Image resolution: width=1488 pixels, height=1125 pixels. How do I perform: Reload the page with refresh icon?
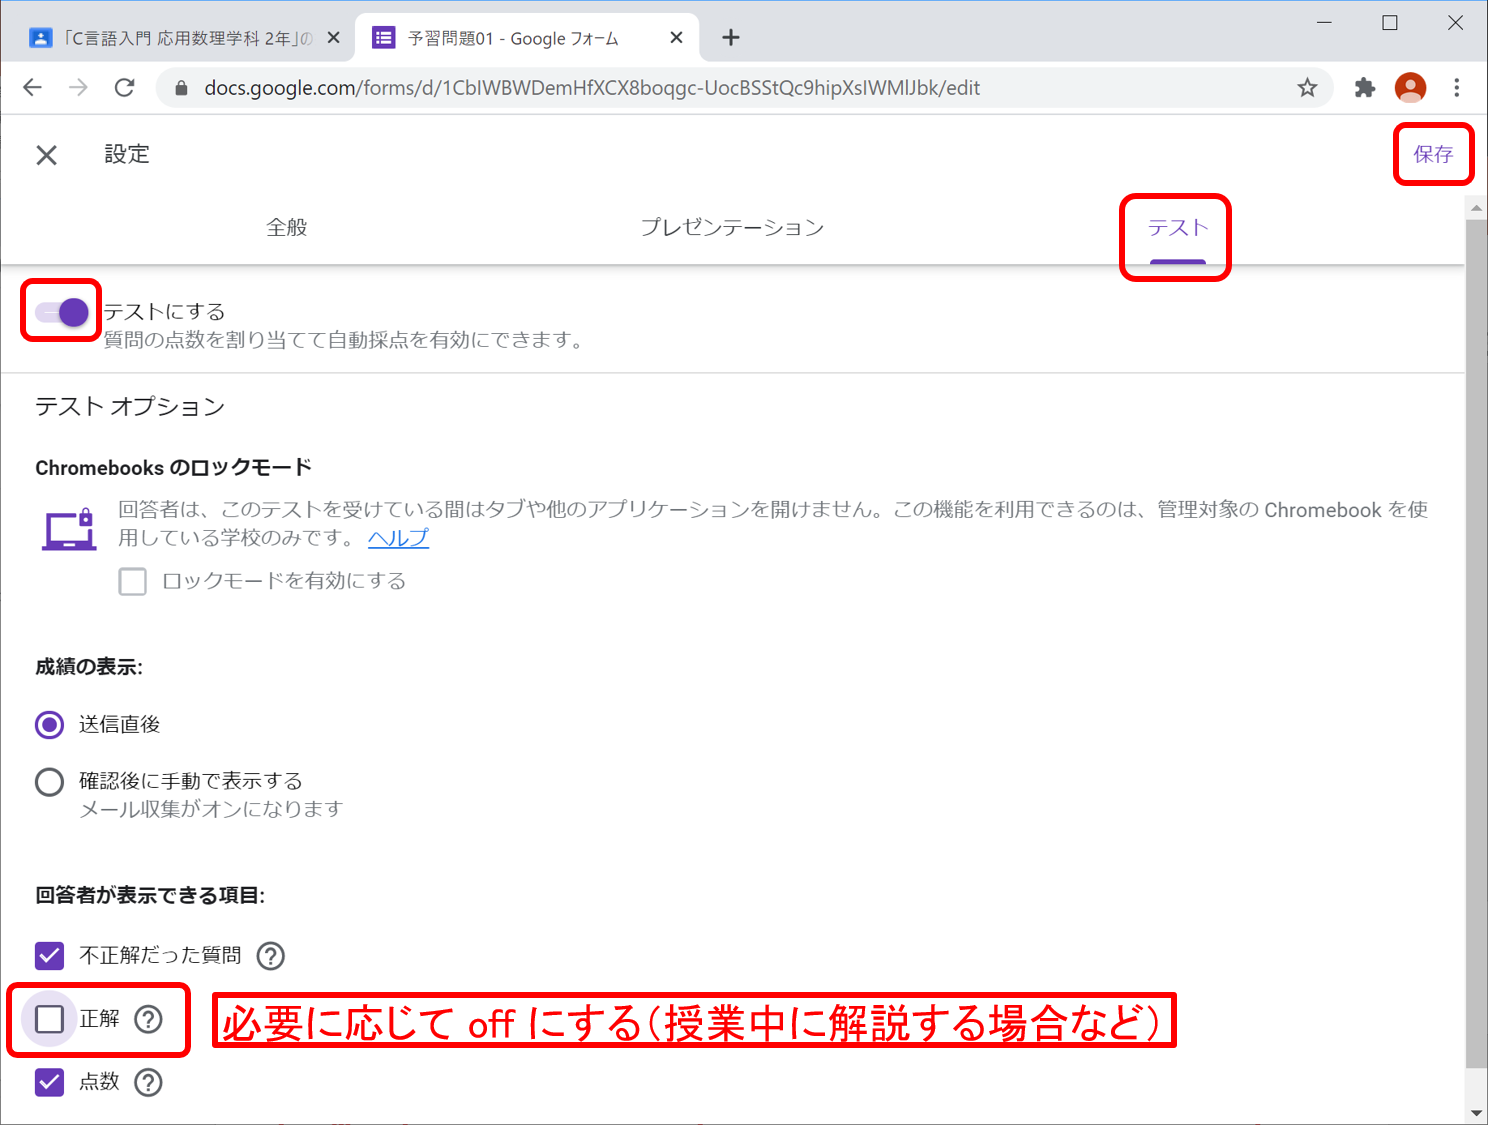click(124, 88)
